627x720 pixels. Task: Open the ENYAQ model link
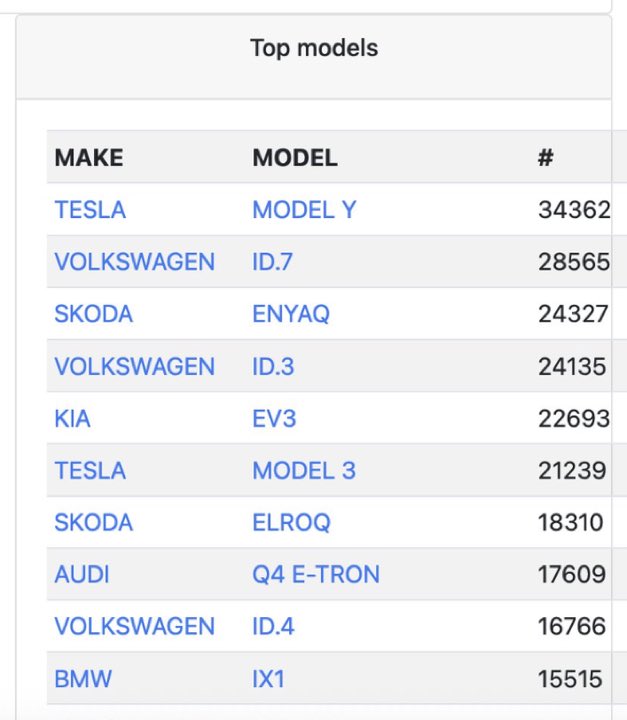tap(291, 314)
